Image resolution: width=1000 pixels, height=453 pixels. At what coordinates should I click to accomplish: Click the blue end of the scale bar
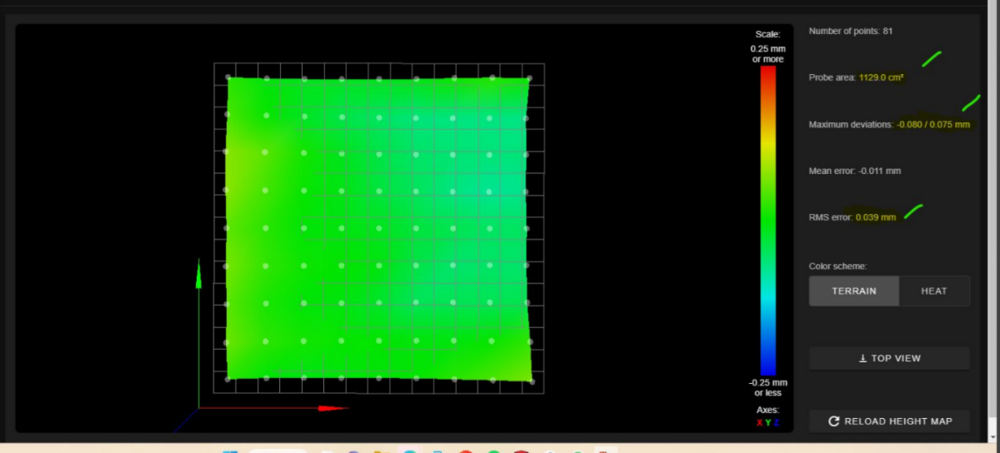pos(768,370)
